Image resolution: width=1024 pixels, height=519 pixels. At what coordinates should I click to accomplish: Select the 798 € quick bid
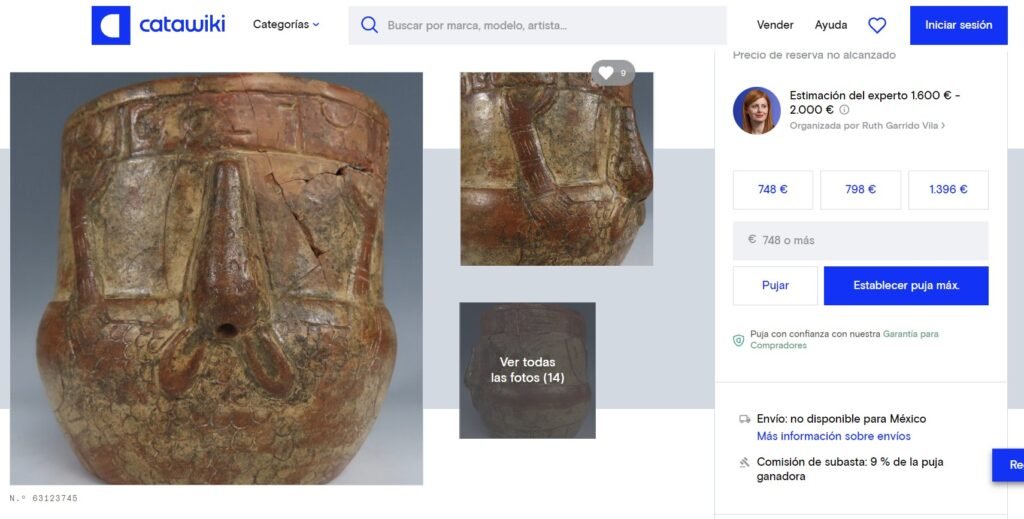point(860,189)
